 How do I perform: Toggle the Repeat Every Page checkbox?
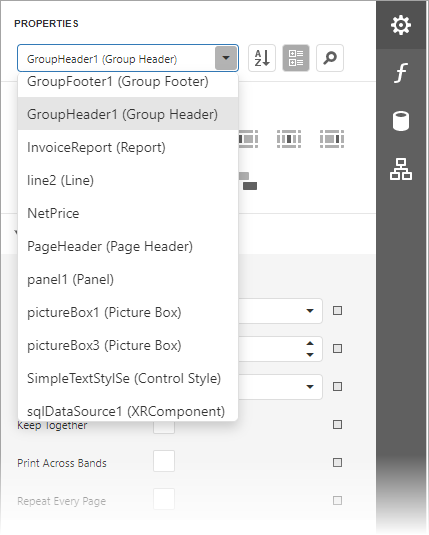click(x=164, y=499)
